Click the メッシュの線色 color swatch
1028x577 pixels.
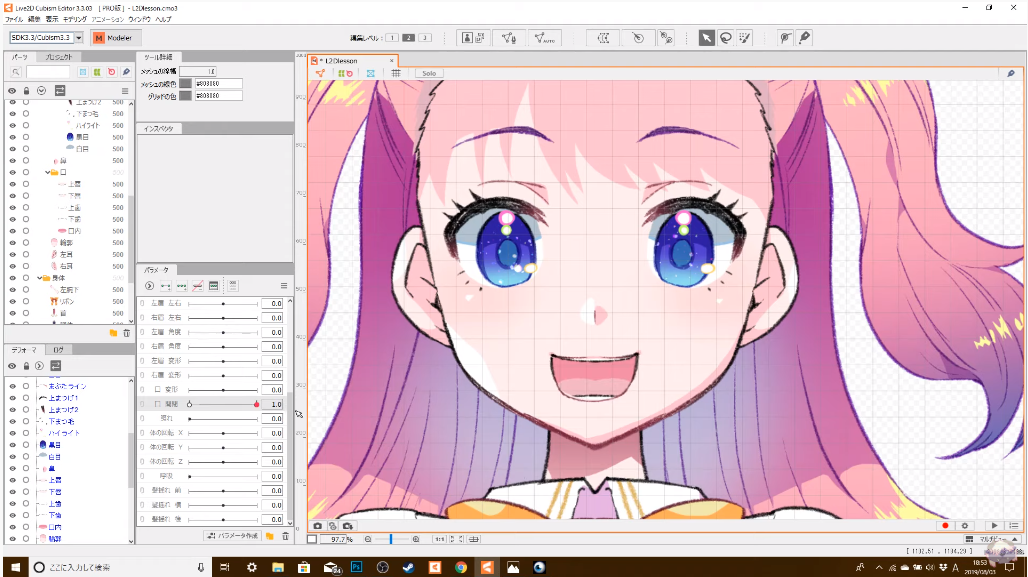(186, 84)
